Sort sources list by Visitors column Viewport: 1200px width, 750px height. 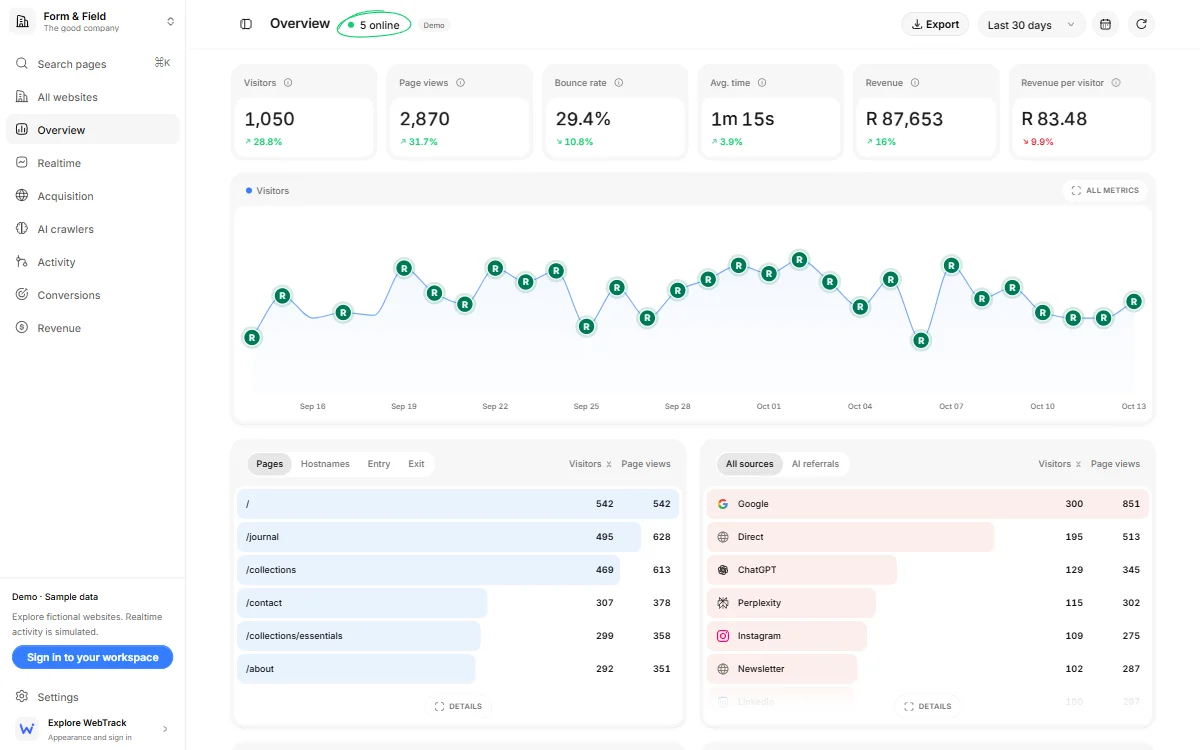click(1060, 464)
